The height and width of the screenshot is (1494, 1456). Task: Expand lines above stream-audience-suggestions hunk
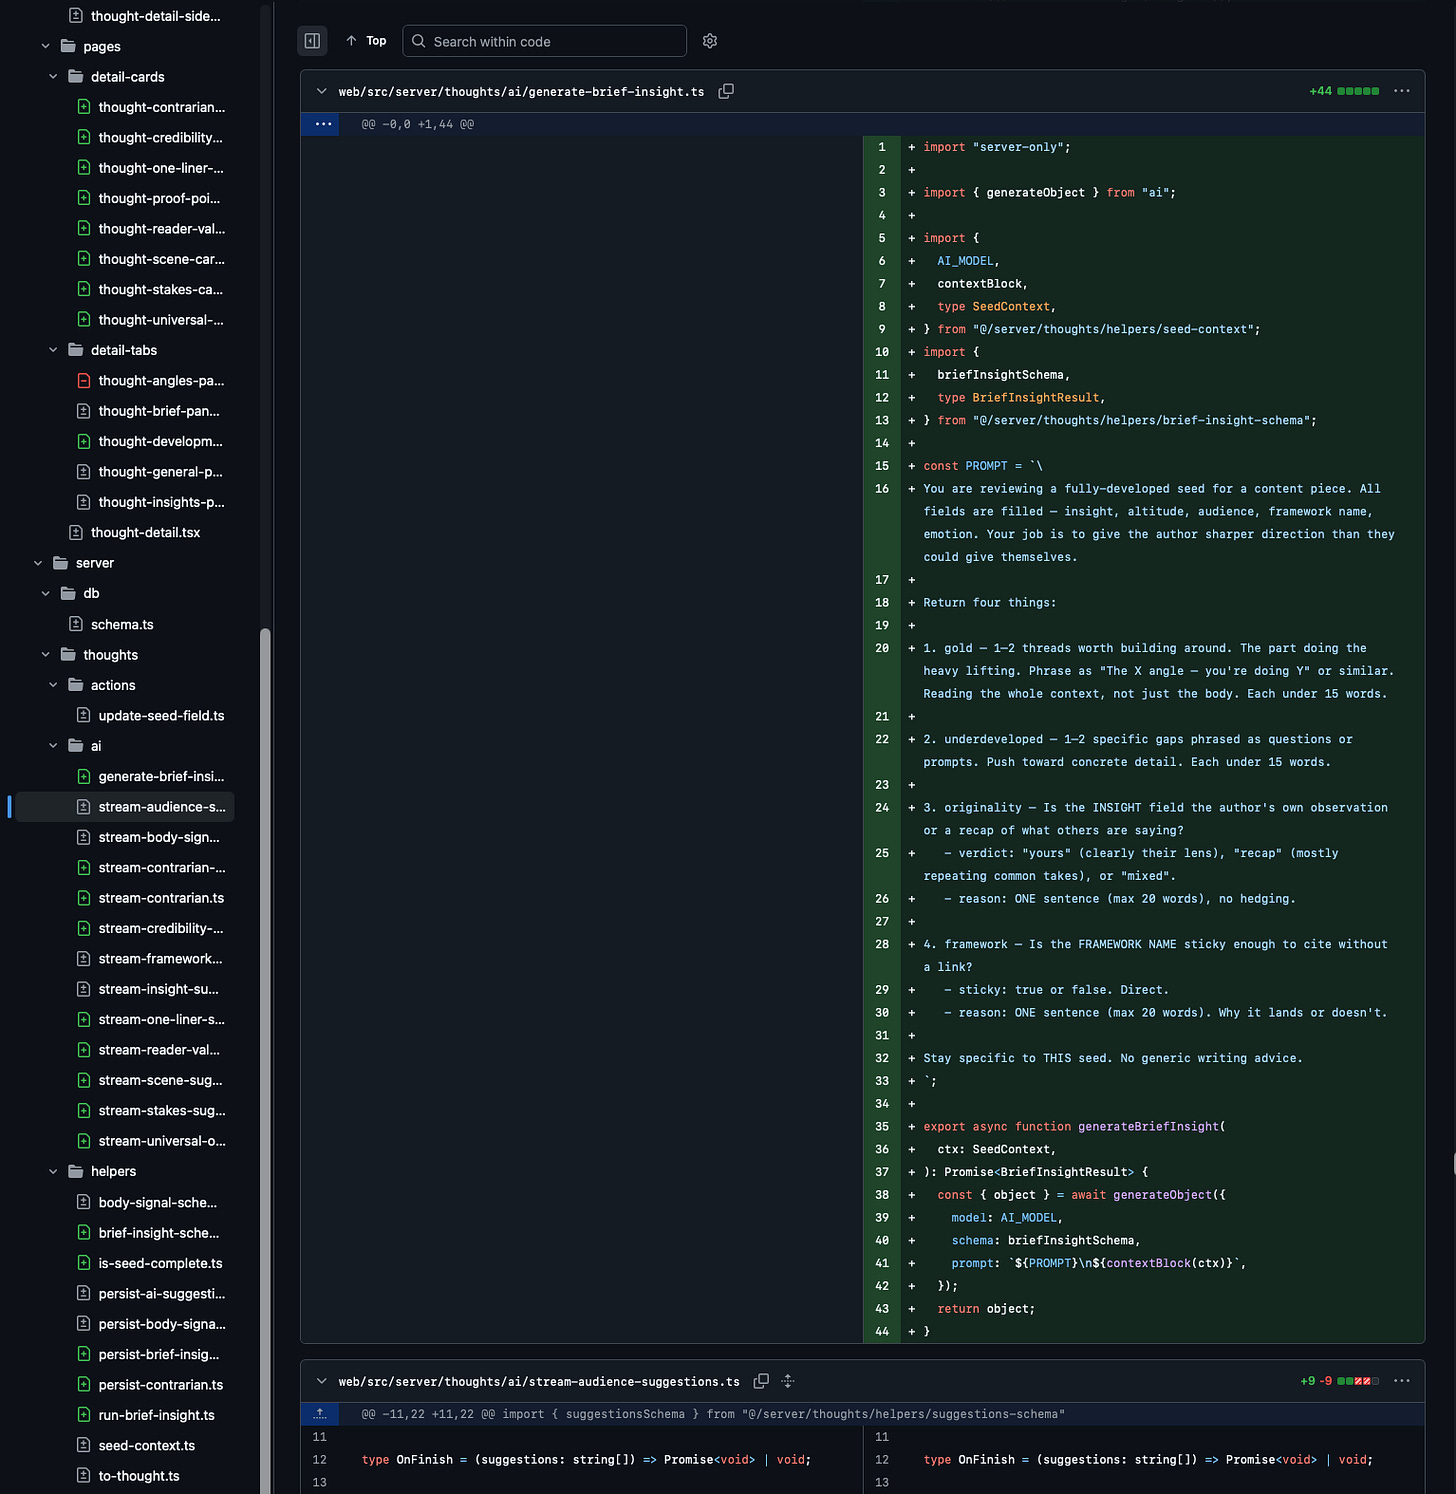click(320, 1414)
